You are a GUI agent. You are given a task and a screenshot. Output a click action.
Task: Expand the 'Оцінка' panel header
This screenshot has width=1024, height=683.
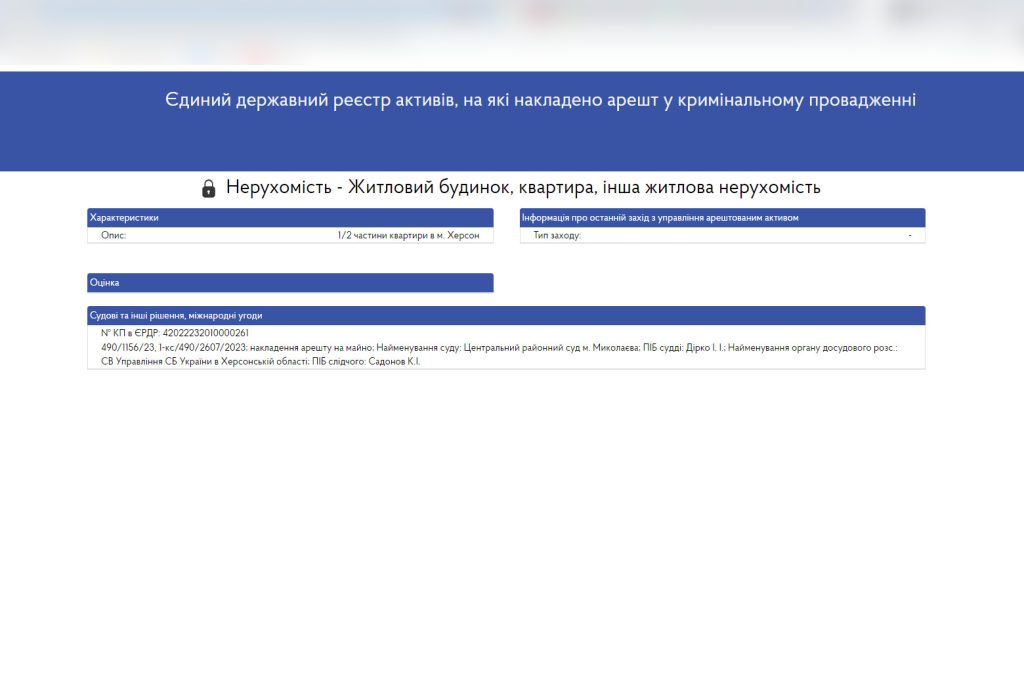[x=290, y=283]
